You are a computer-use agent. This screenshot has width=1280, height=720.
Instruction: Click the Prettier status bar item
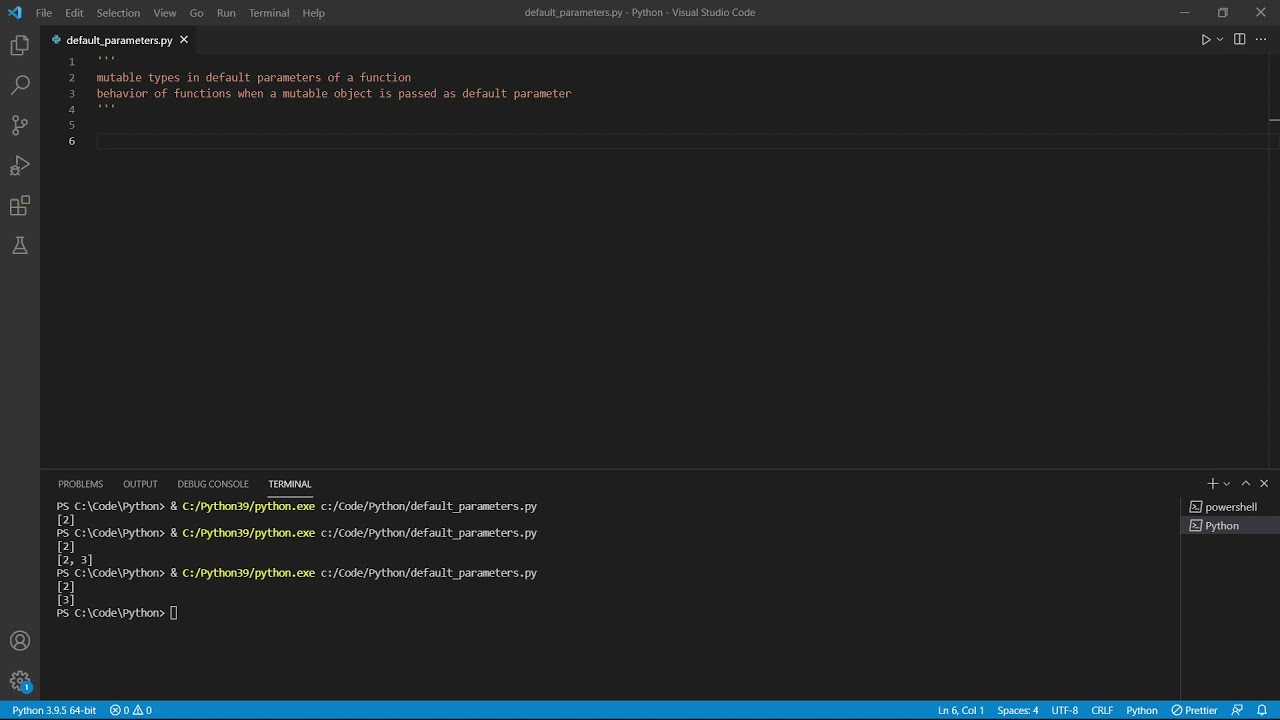point(1194,710)
